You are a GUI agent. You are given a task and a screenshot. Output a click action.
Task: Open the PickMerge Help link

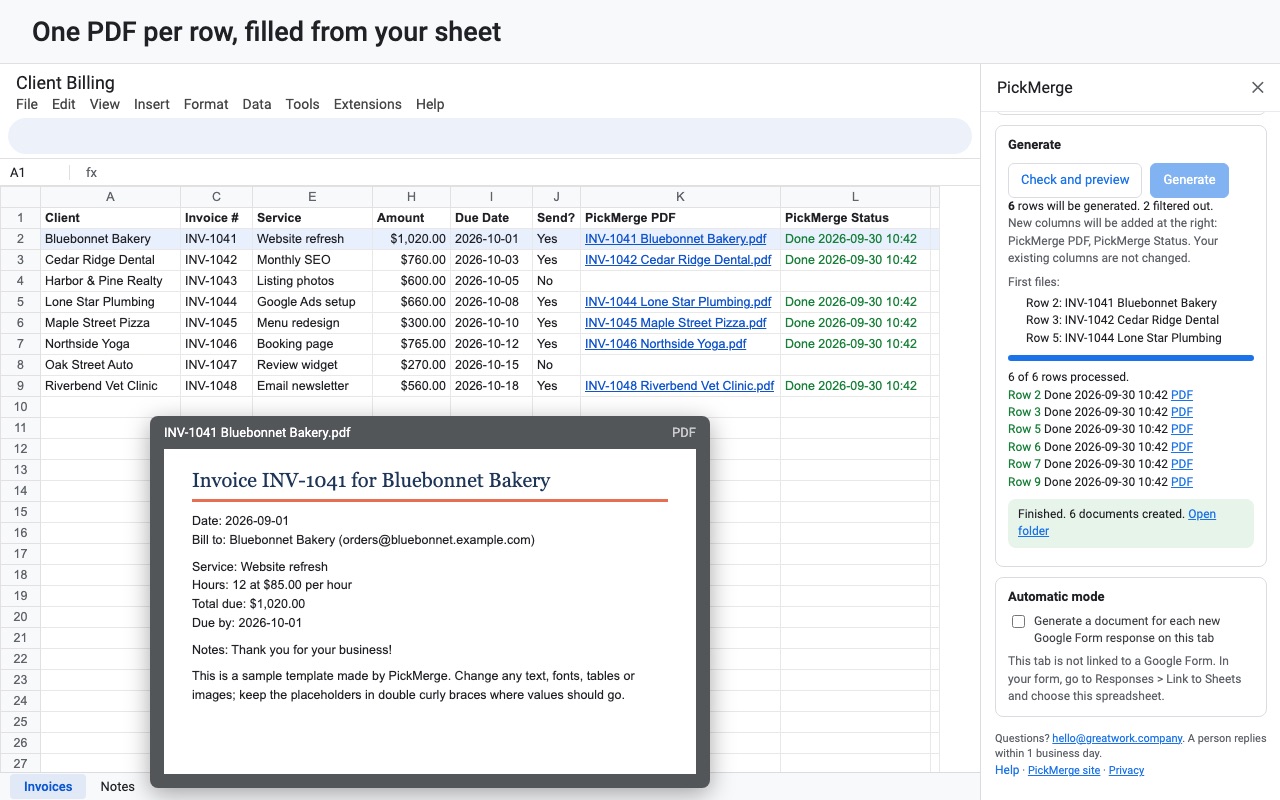(x=1007, y=770)
